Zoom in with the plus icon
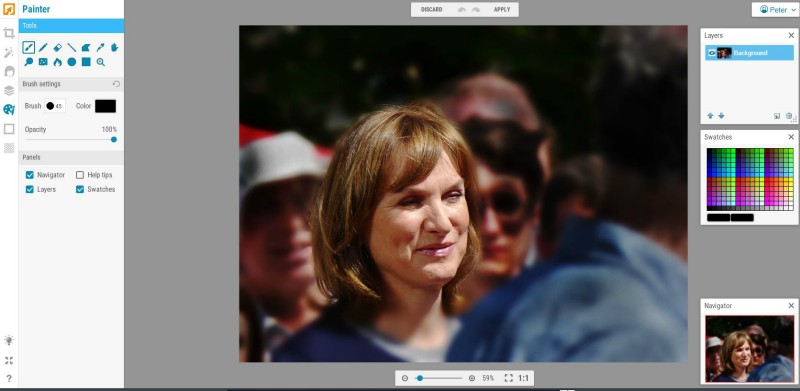The image size is (800, 391). click(x=471, y=378)
